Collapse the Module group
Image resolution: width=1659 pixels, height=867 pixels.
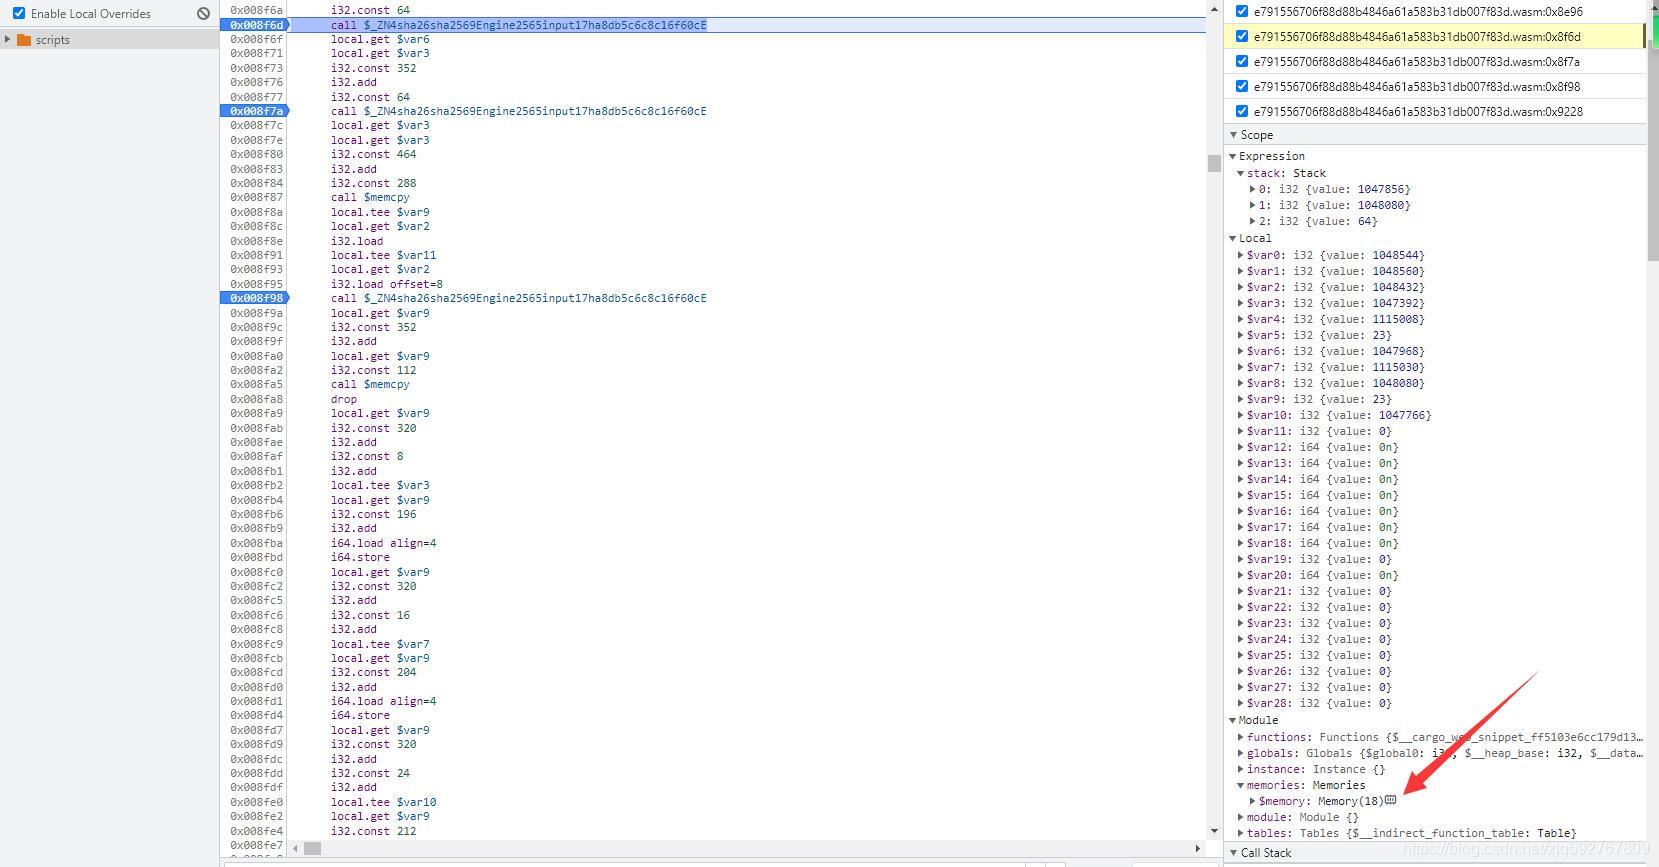(x=1233, y=720)
